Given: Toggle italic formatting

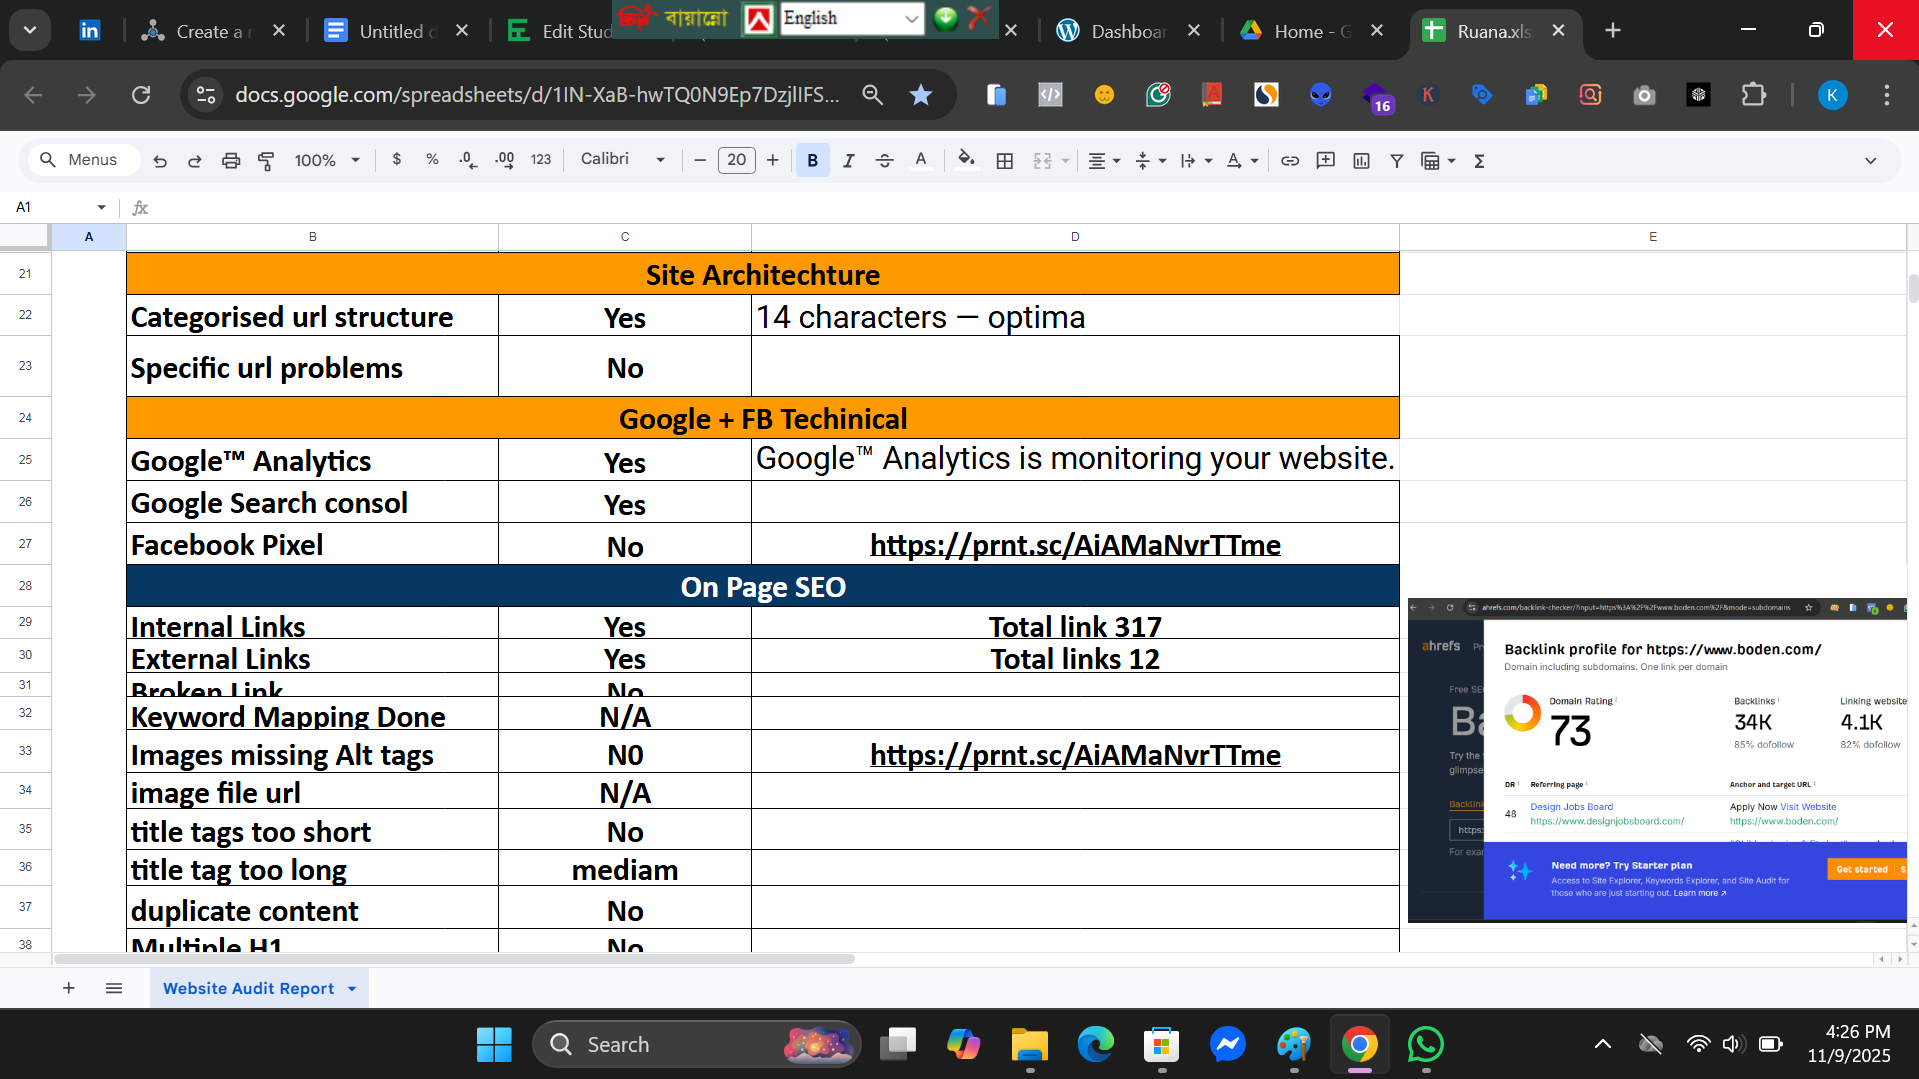Looking at the screenshot, I should [848, 160].
